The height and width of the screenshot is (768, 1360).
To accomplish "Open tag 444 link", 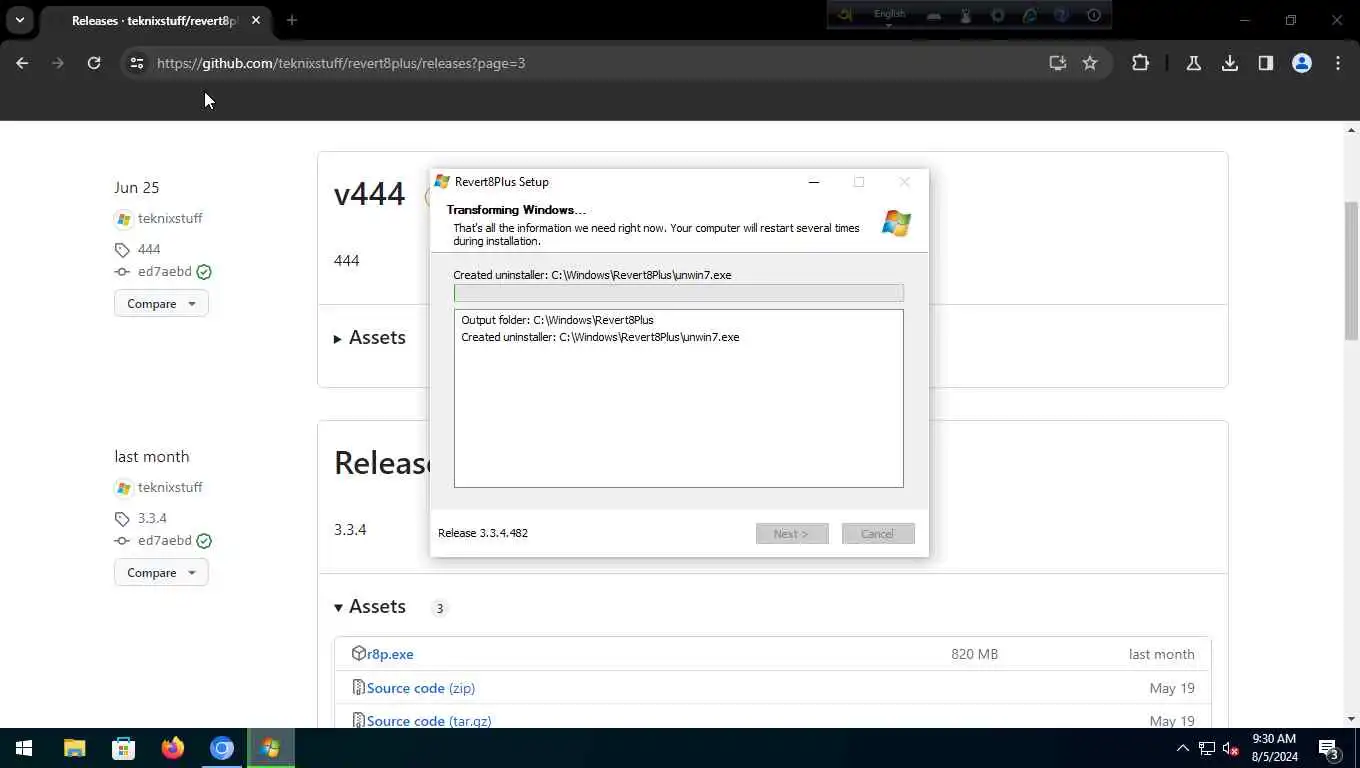I will (149, 249).
